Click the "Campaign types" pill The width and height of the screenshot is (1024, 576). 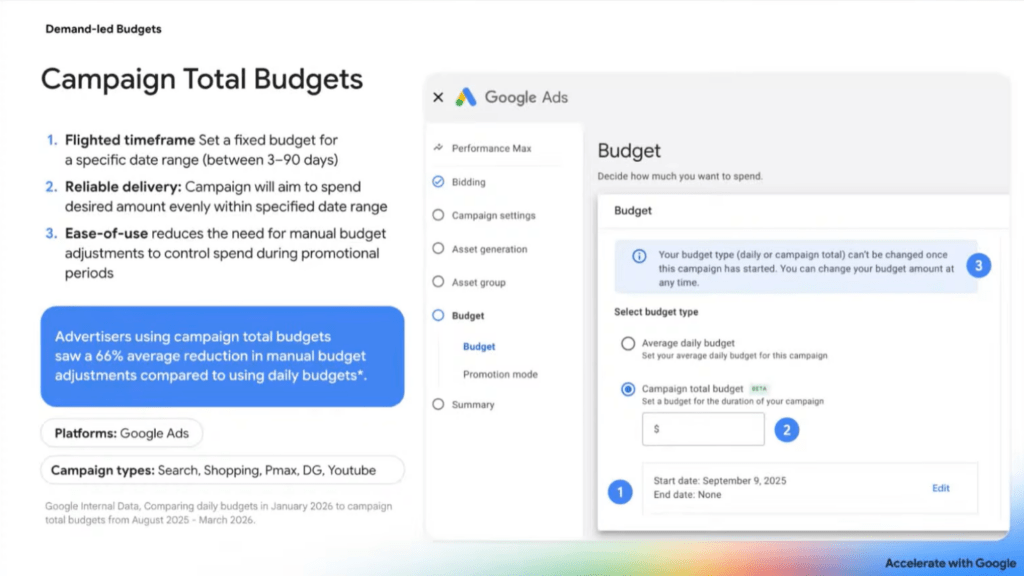pos(222,470)
